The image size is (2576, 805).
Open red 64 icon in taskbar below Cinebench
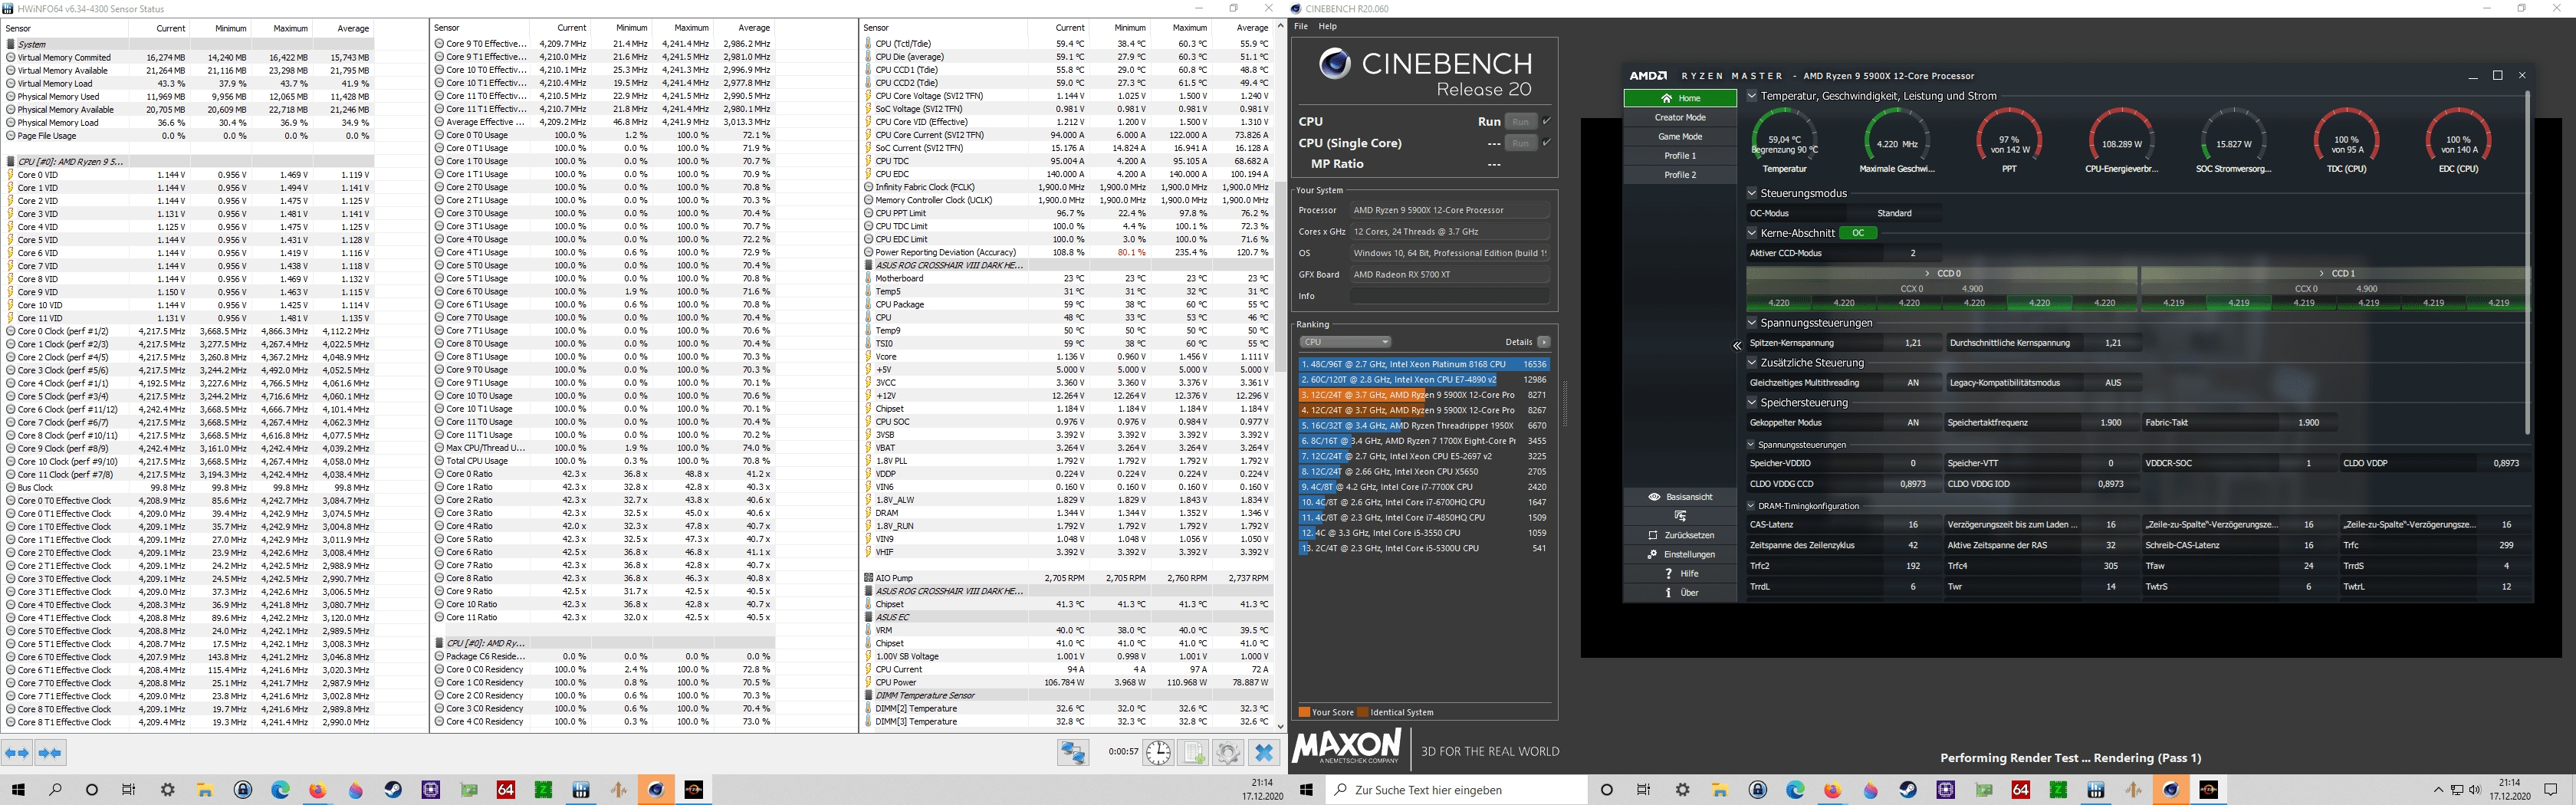(x=2020, y=790)
